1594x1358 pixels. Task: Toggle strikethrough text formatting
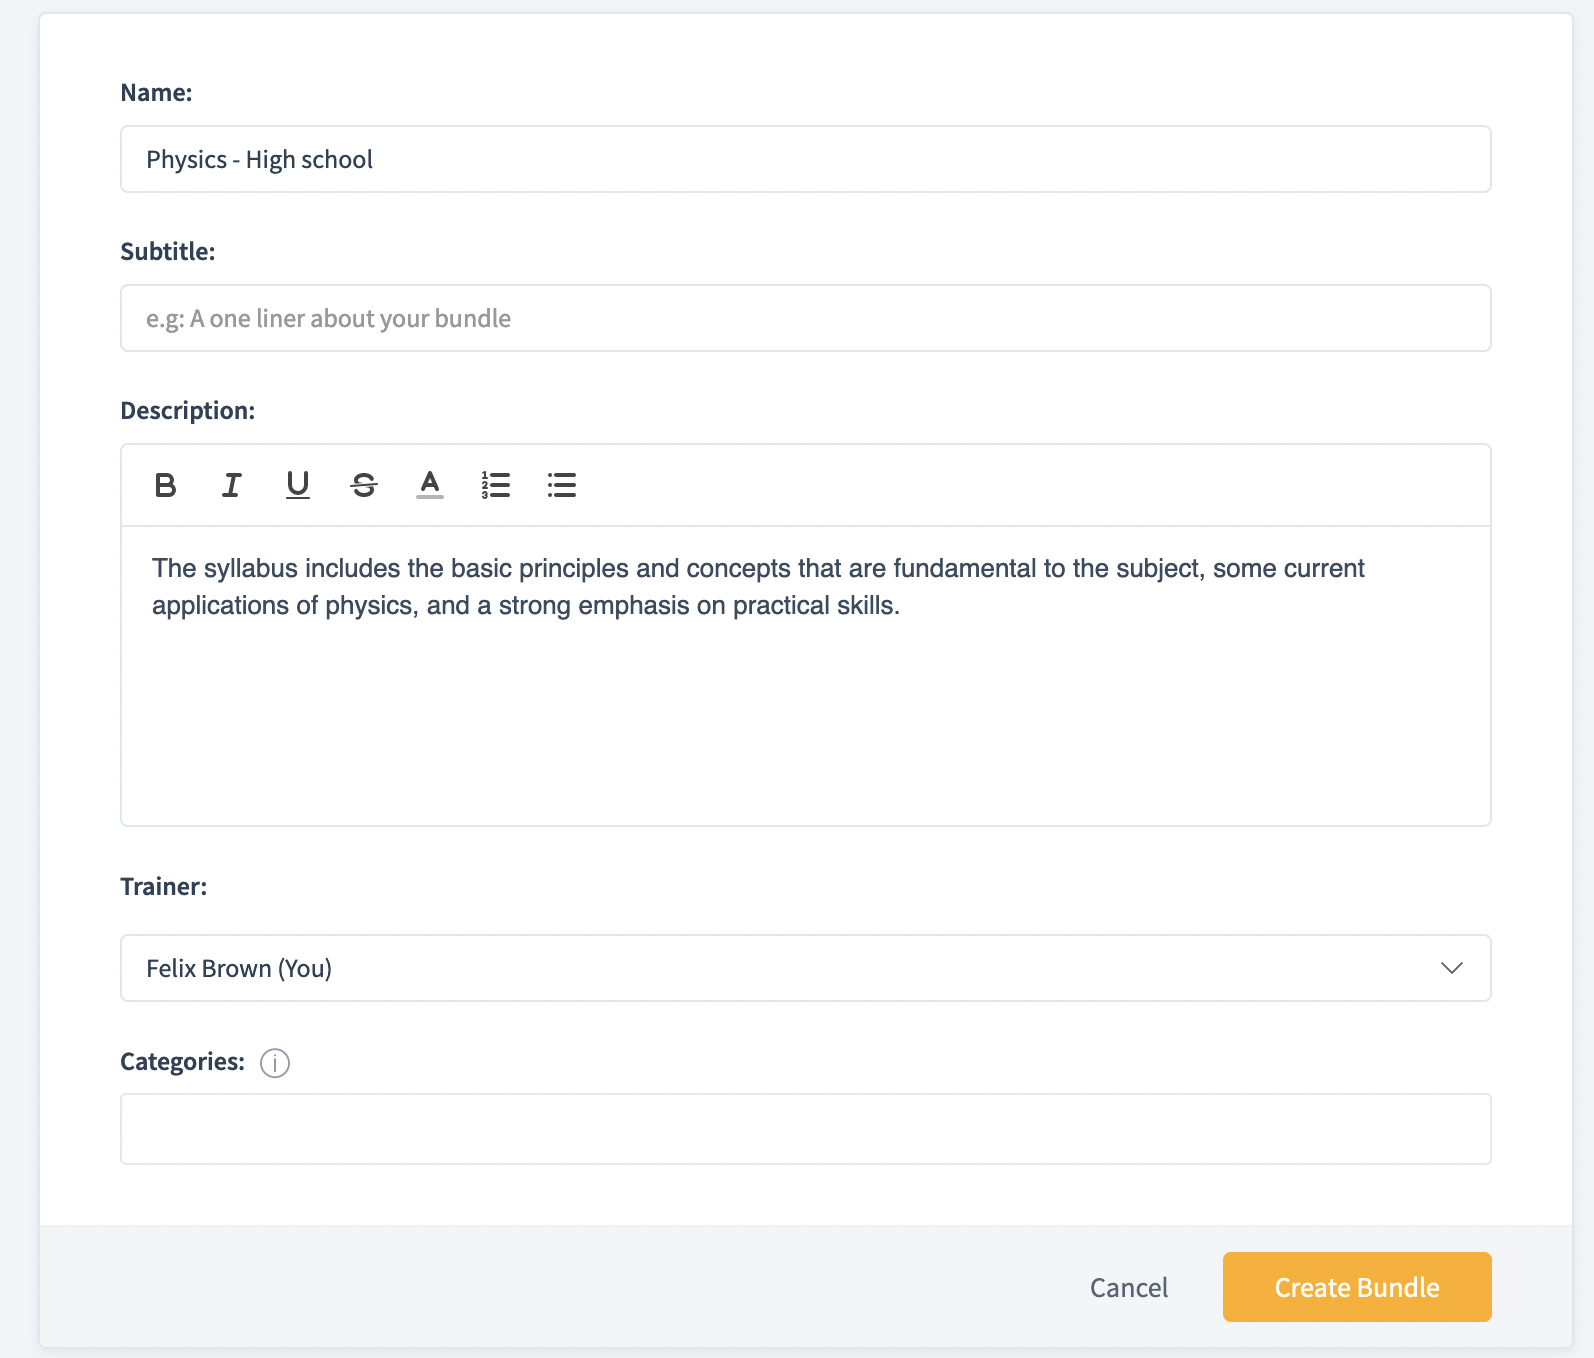point(364,486)
